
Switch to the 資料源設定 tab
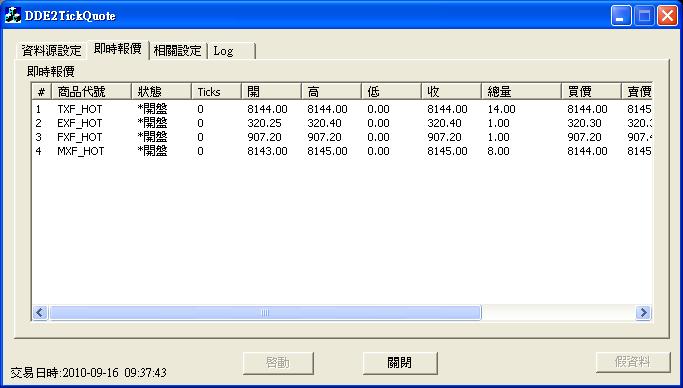tap(51, 51)
